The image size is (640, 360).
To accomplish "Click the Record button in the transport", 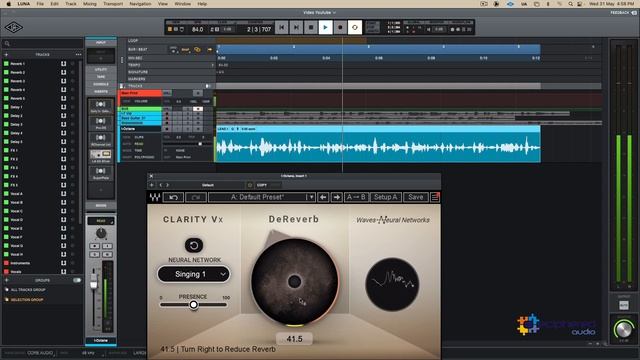I will pos(340,27).
